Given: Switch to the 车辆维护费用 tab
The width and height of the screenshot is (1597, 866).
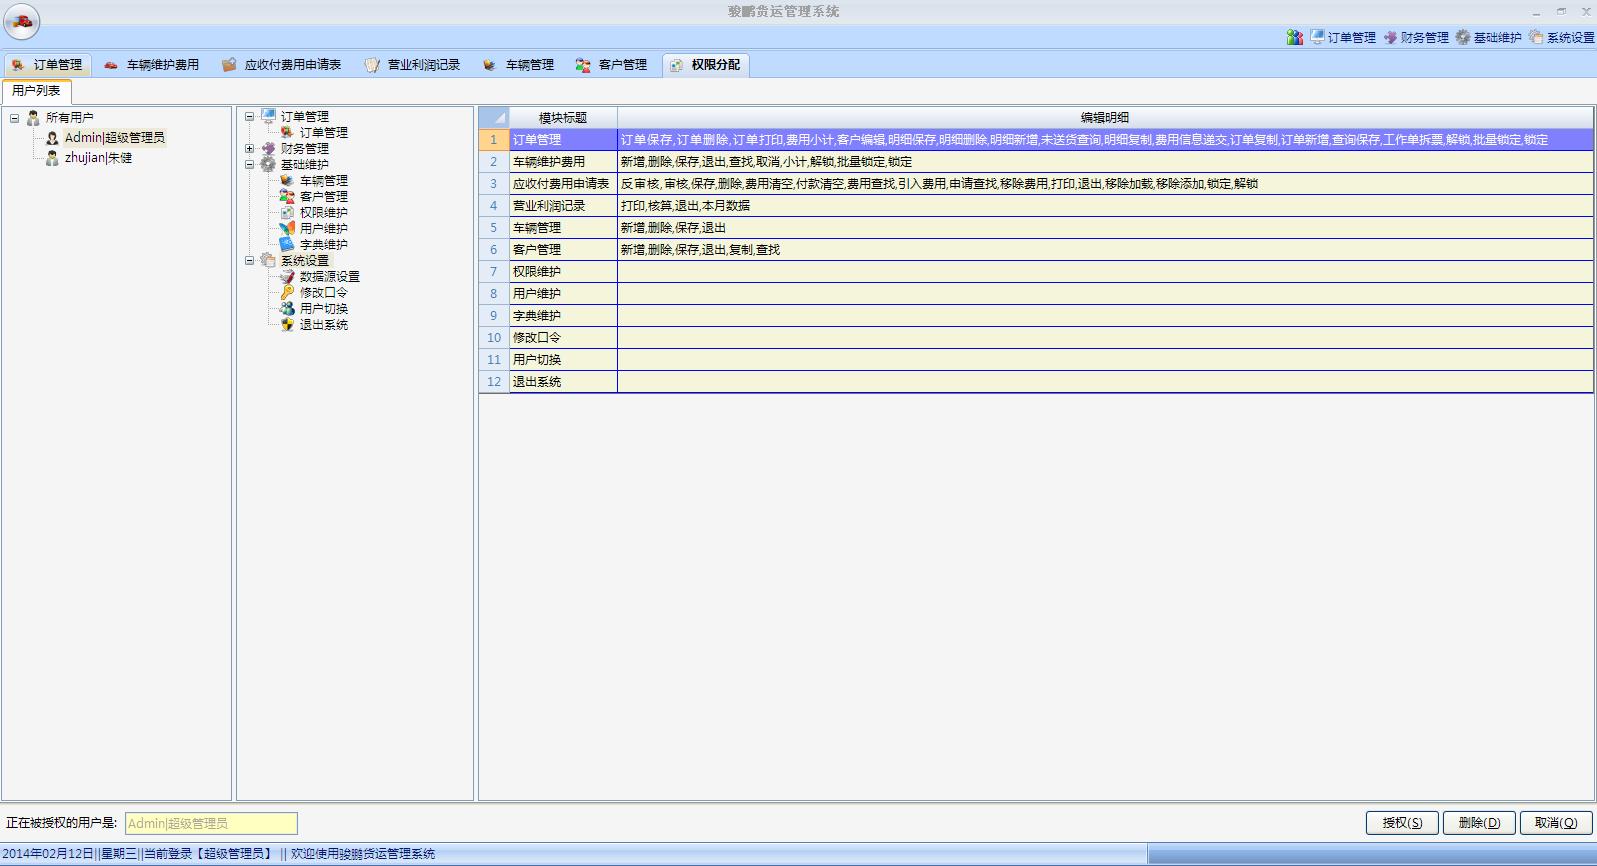Looking at the screenshot, I should coord(152,65).
